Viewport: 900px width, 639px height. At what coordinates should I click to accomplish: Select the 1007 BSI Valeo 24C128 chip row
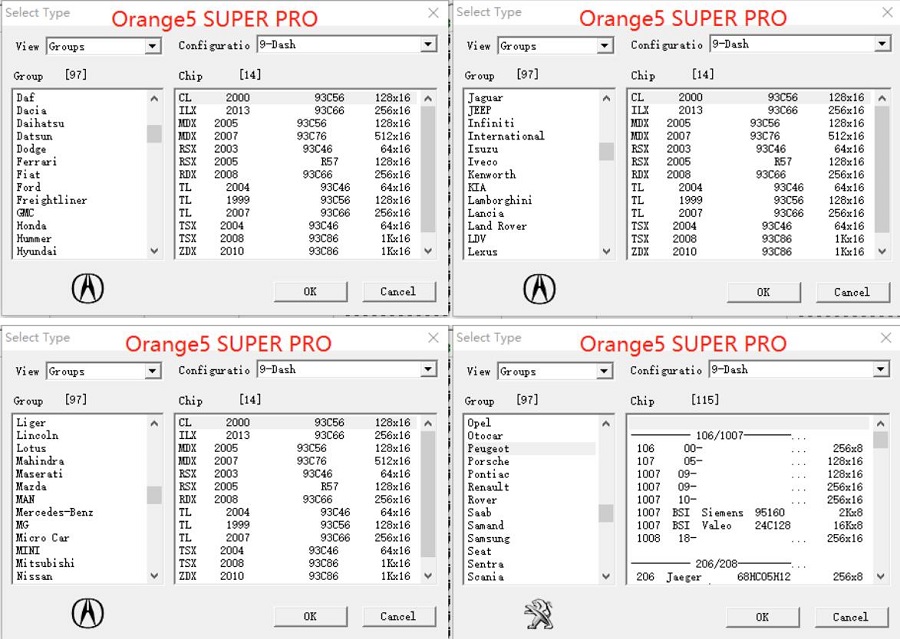tap(749, 525)
